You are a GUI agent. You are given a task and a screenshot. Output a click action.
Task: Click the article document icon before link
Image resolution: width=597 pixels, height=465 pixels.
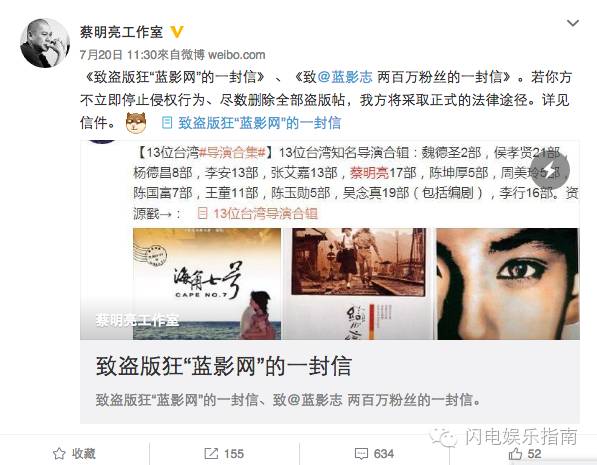pos(167,123)
